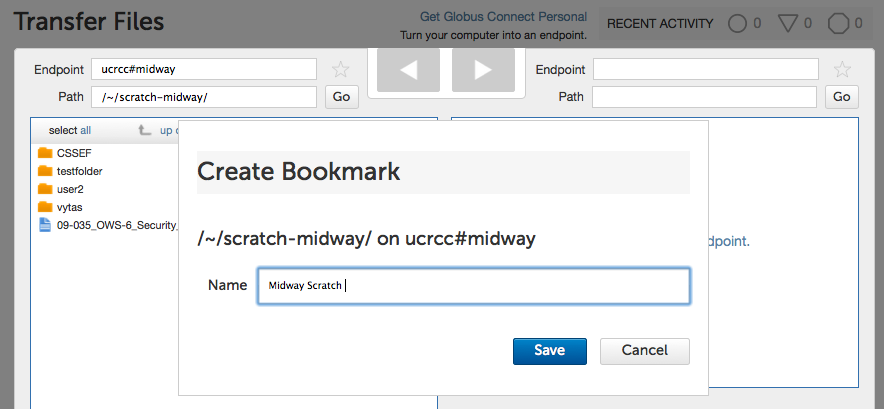Viewport: 884px width, 409px height.
Task: Click the Create Bookmark heading
Action: 299,171
